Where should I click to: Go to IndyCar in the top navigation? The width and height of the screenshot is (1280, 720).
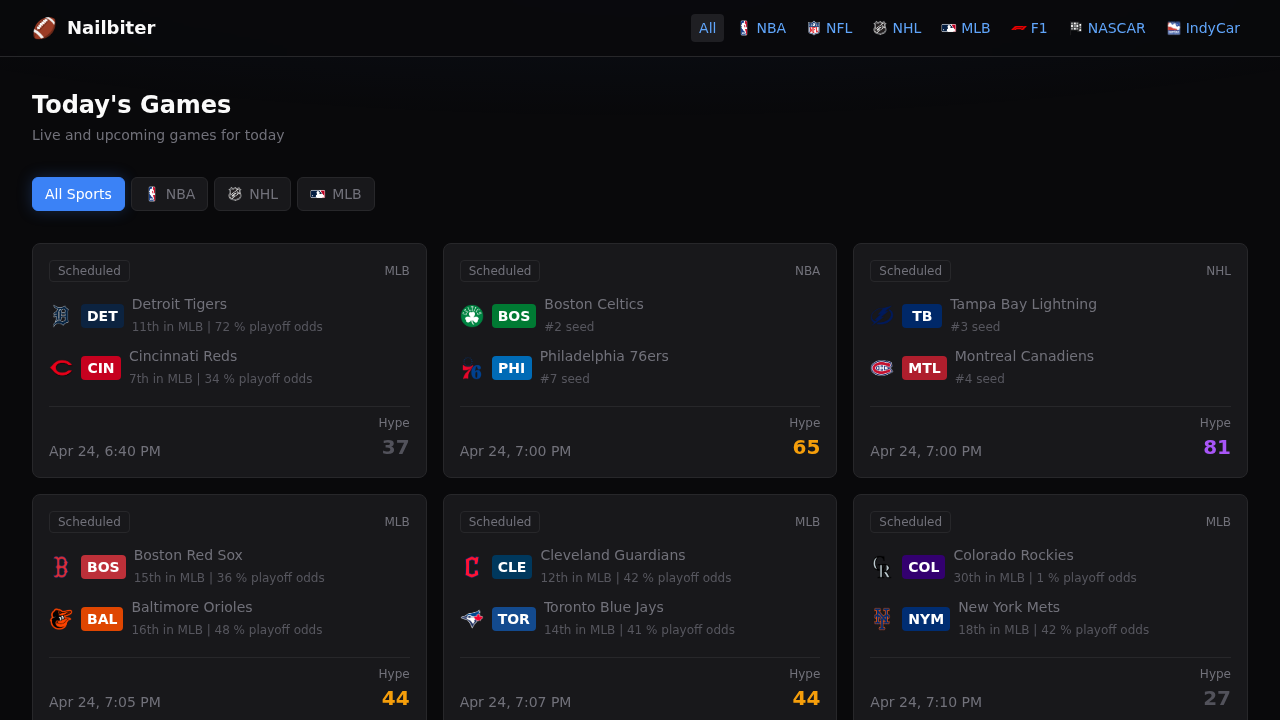[x=1204, y=28]
